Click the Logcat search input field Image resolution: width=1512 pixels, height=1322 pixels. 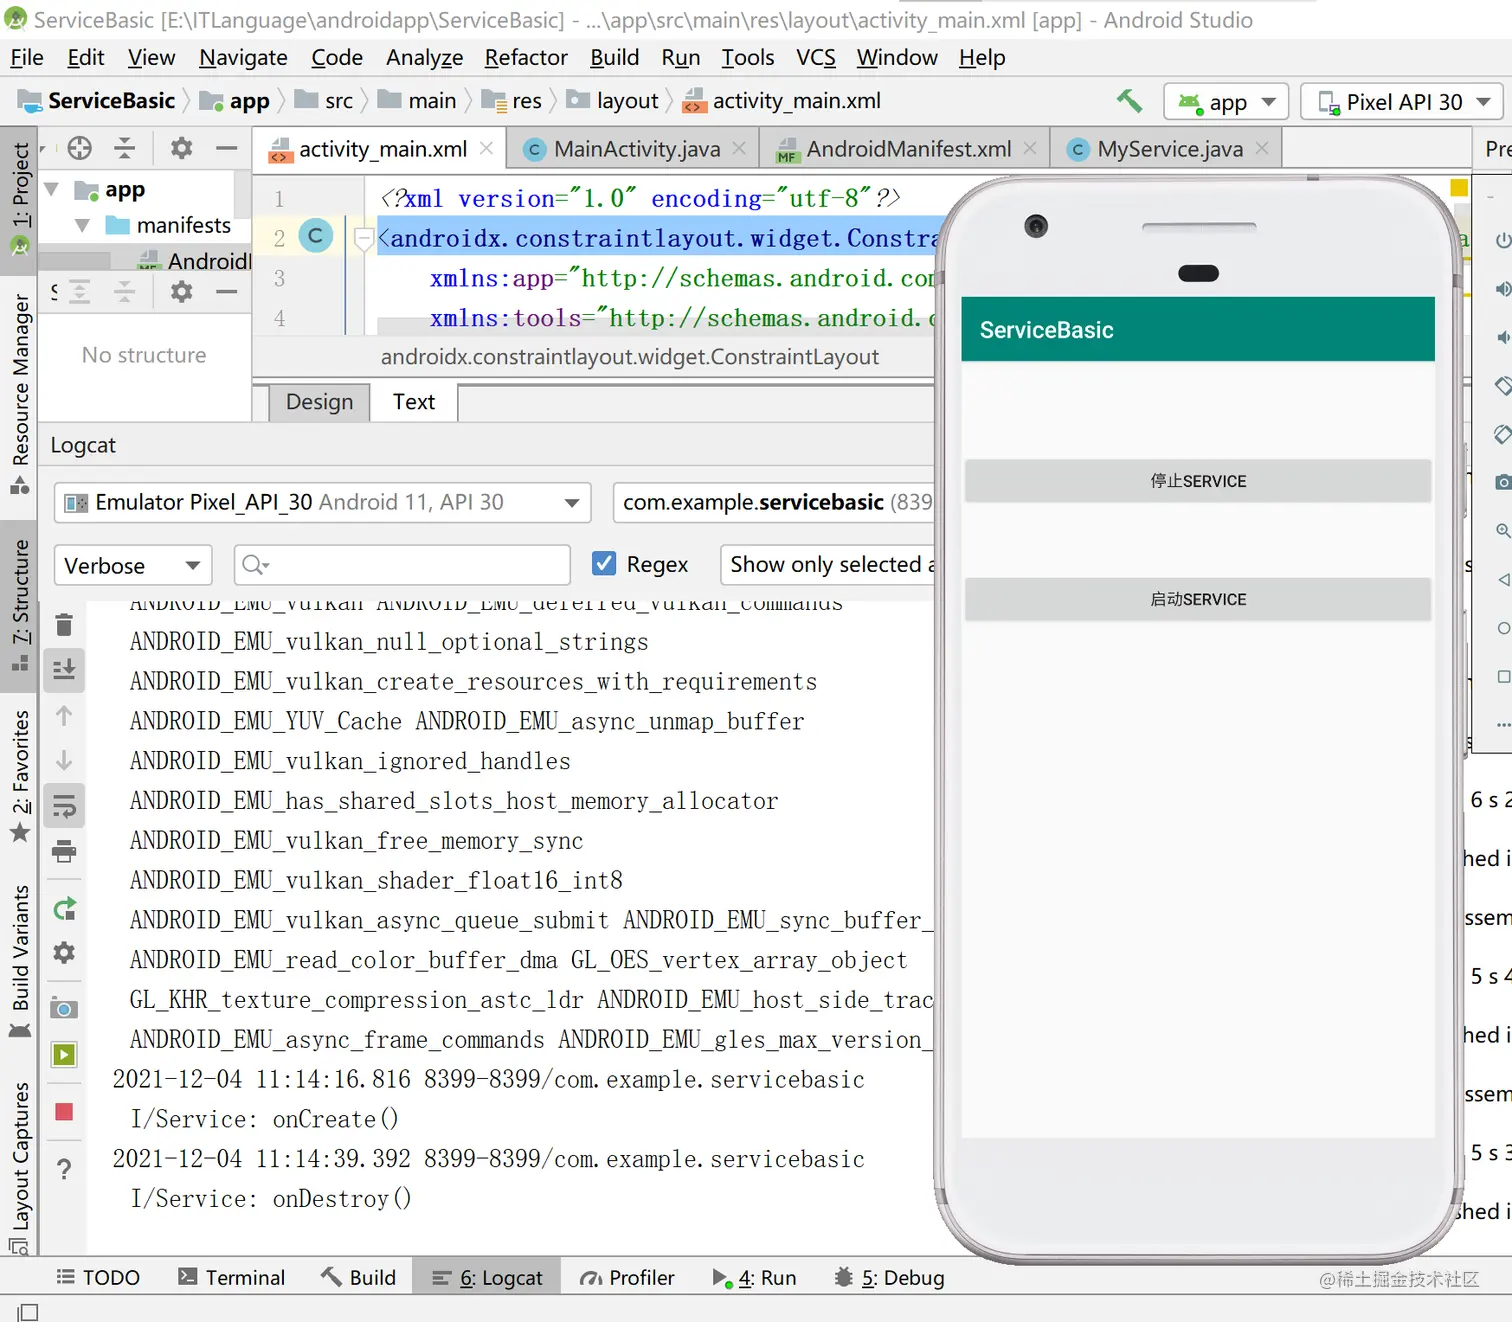402,565
